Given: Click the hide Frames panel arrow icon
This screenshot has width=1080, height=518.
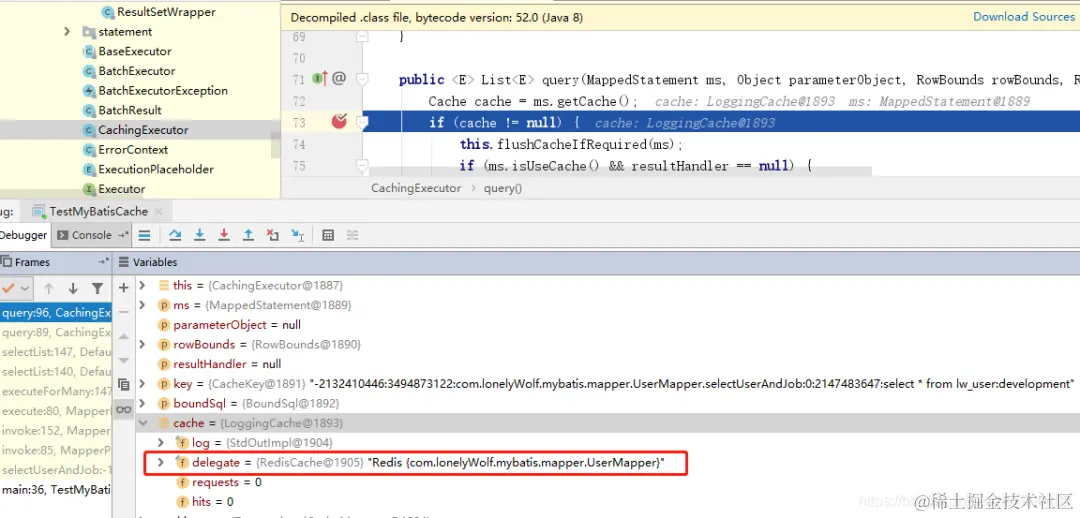Looking at the screenshot, I should [103, 262].
